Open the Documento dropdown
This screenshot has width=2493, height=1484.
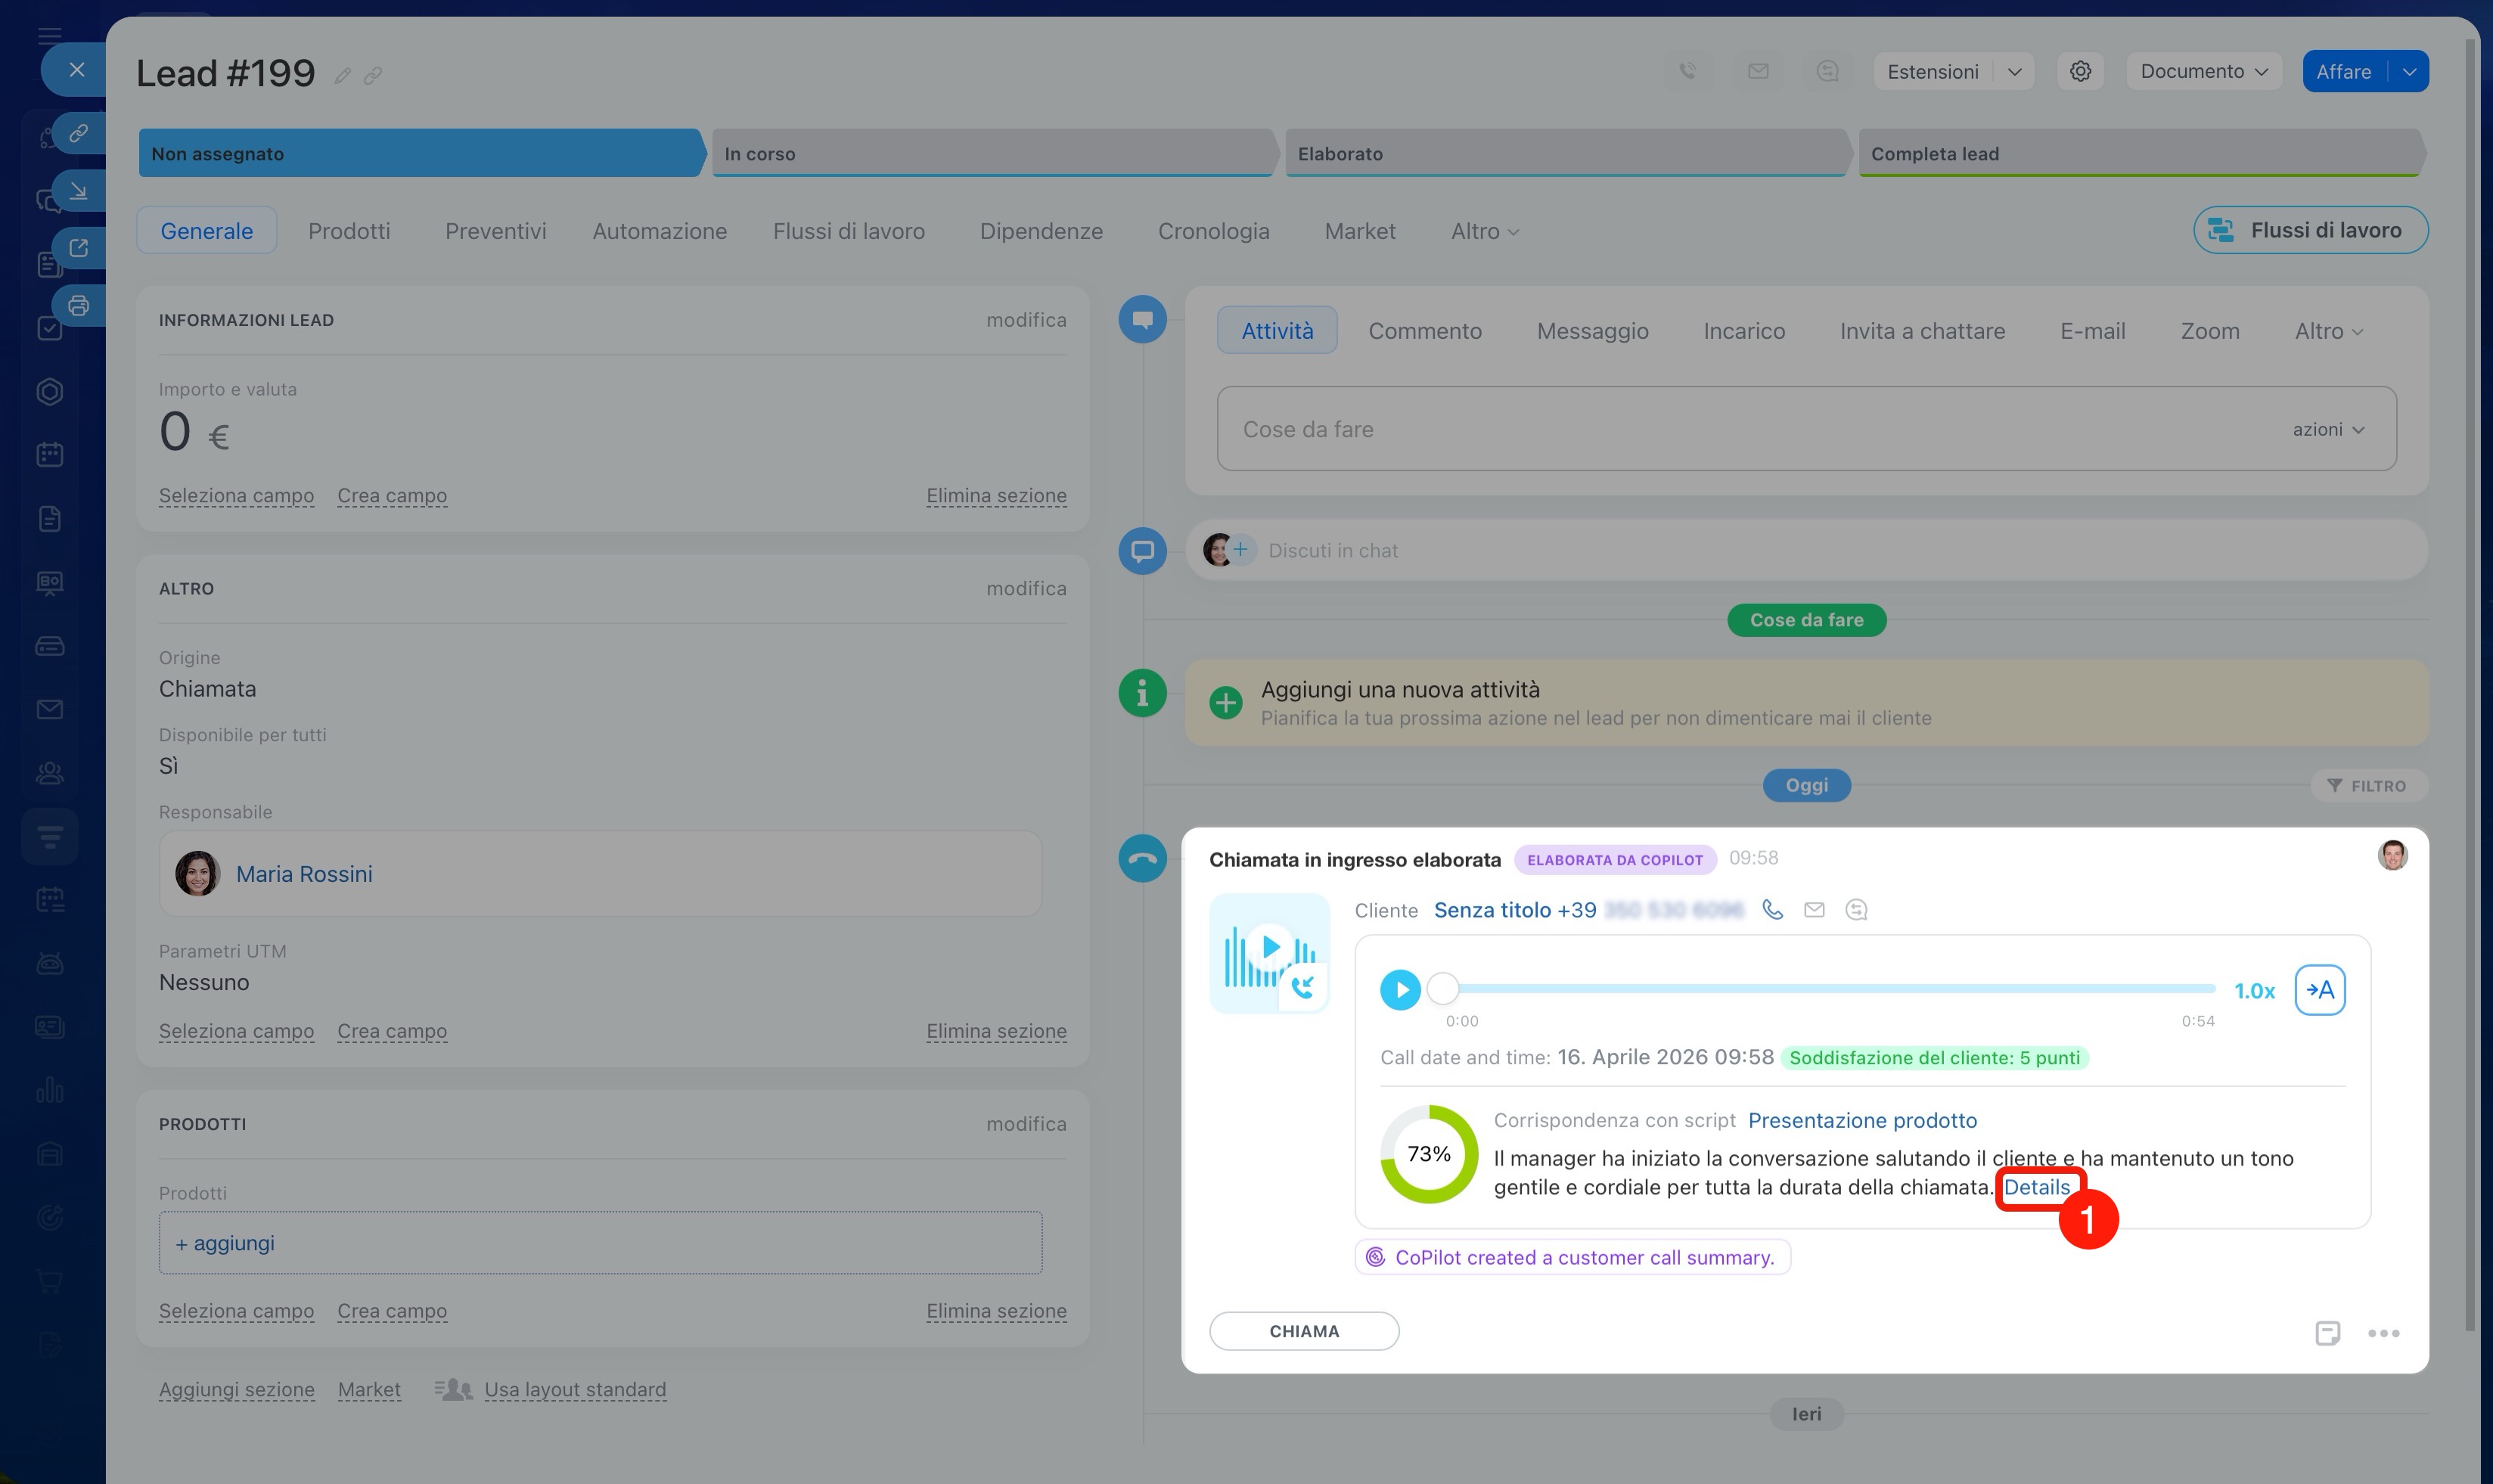(x=2204, y=71)
